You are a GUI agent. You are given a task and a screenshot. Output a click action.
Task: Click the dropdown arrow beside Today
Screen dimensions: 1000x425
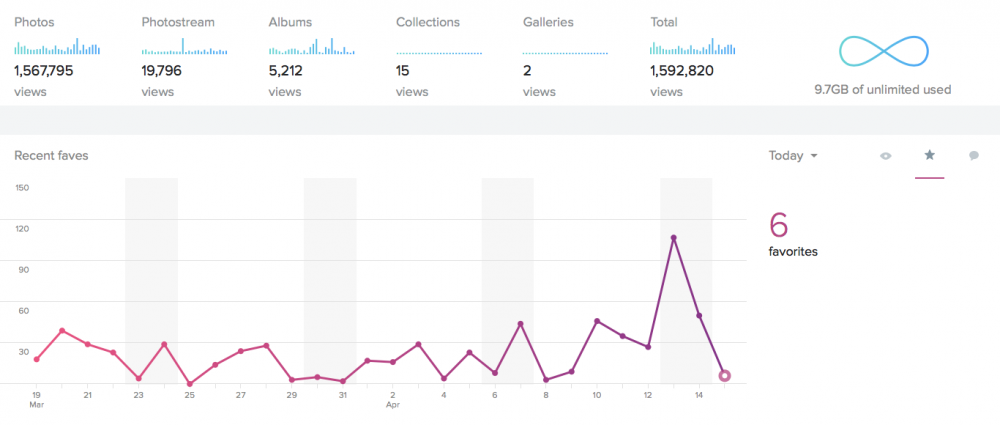pos(814,156)
